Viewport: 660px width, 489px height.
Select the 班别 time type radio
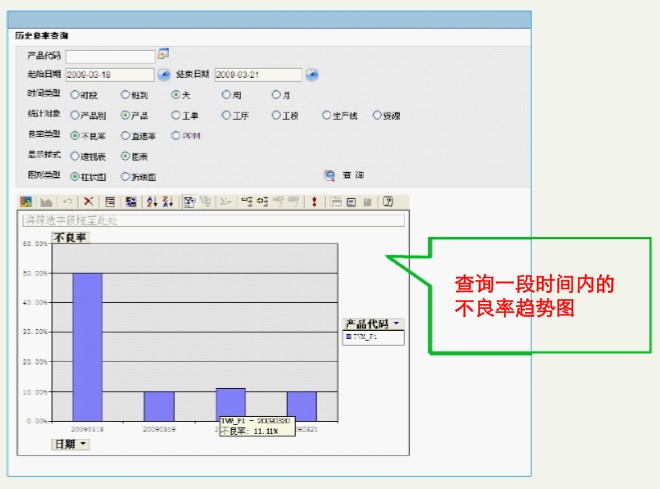125,95
